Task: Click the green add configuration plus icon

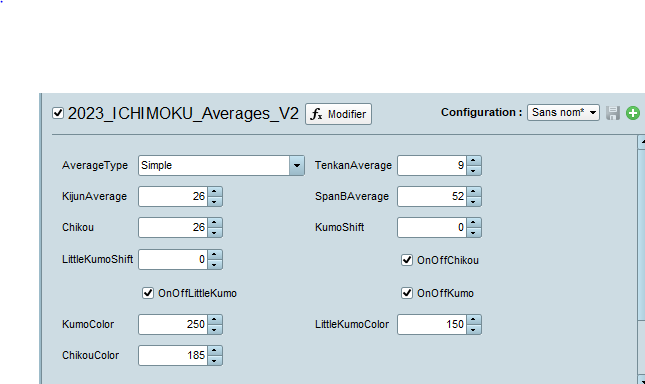Action: (x=633, y=113)
